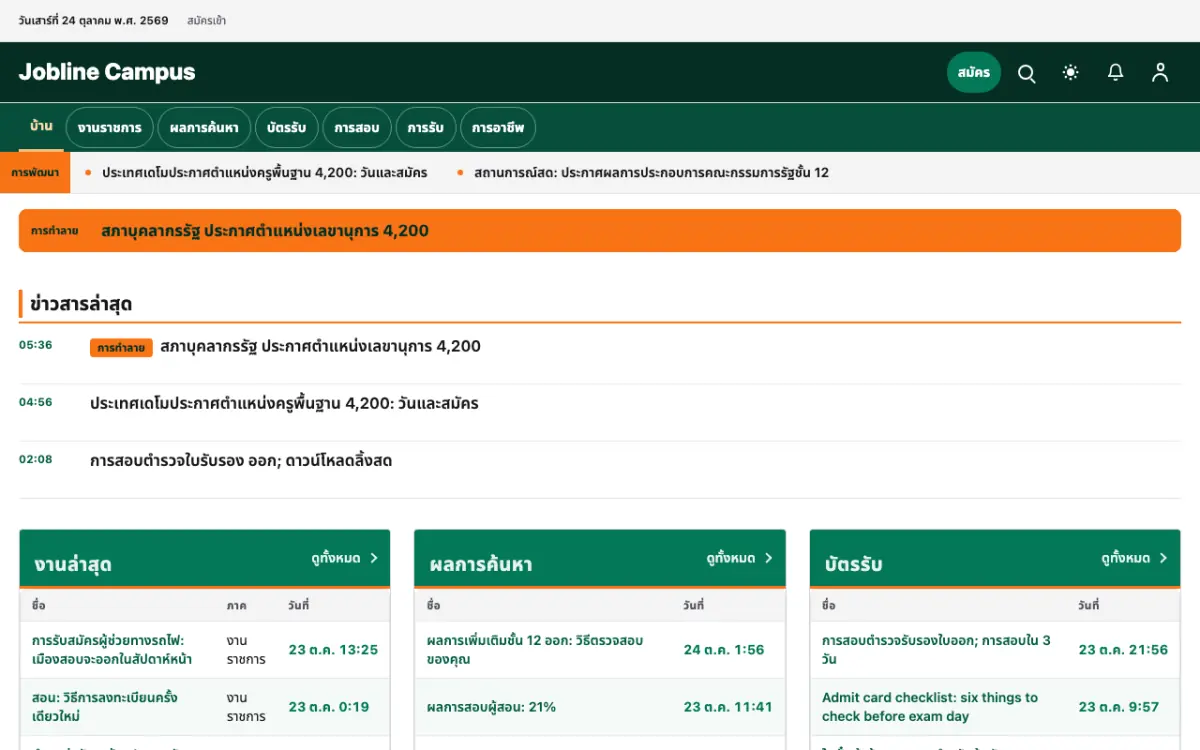The image size is (1200, 750).
Task: Open job row การรับสมัครผู้ช่วยทางรถไฟ
Action: coord(112,650)
